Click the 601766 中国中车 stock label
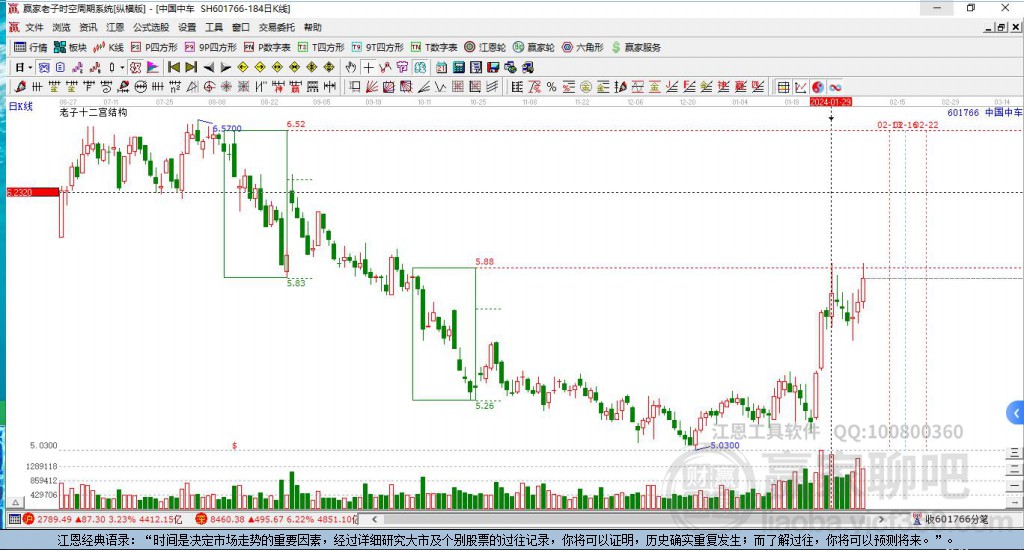 pyautogui.click(x=985, y=112)
